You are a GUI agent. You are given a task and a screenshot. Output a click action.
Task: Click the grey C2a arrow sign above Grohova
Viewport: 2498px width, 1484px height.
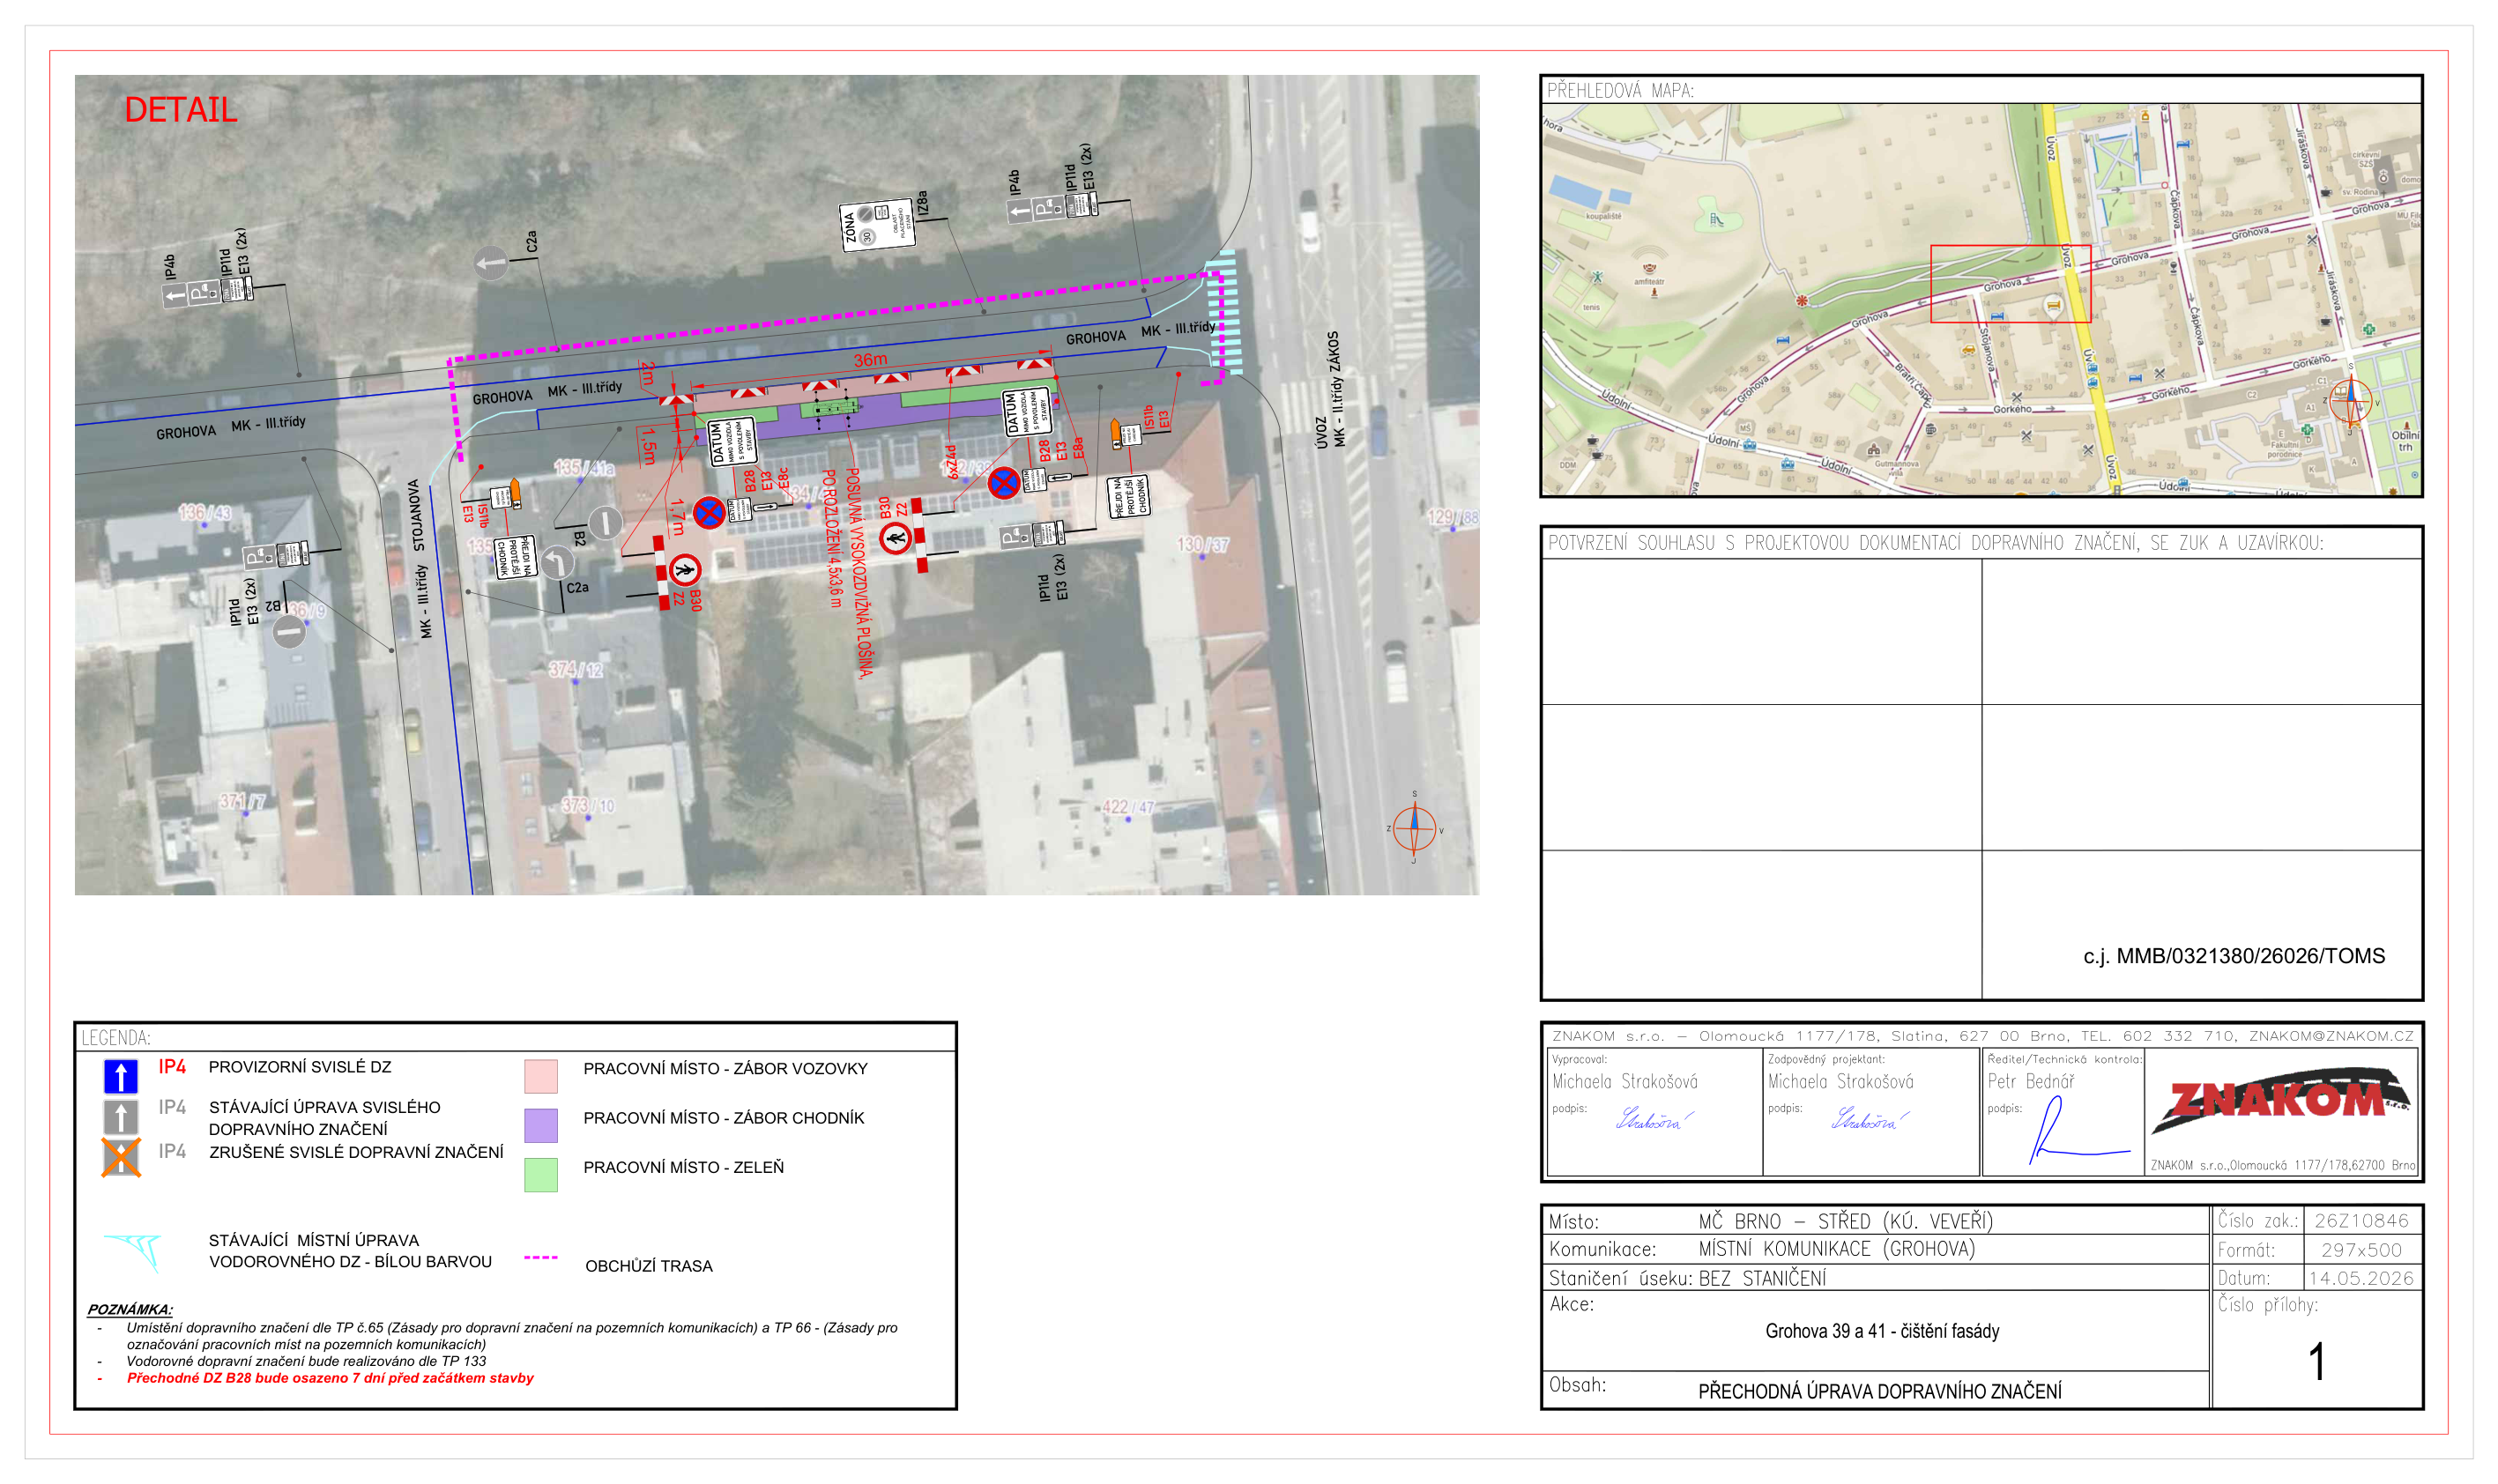coord(491,264)
